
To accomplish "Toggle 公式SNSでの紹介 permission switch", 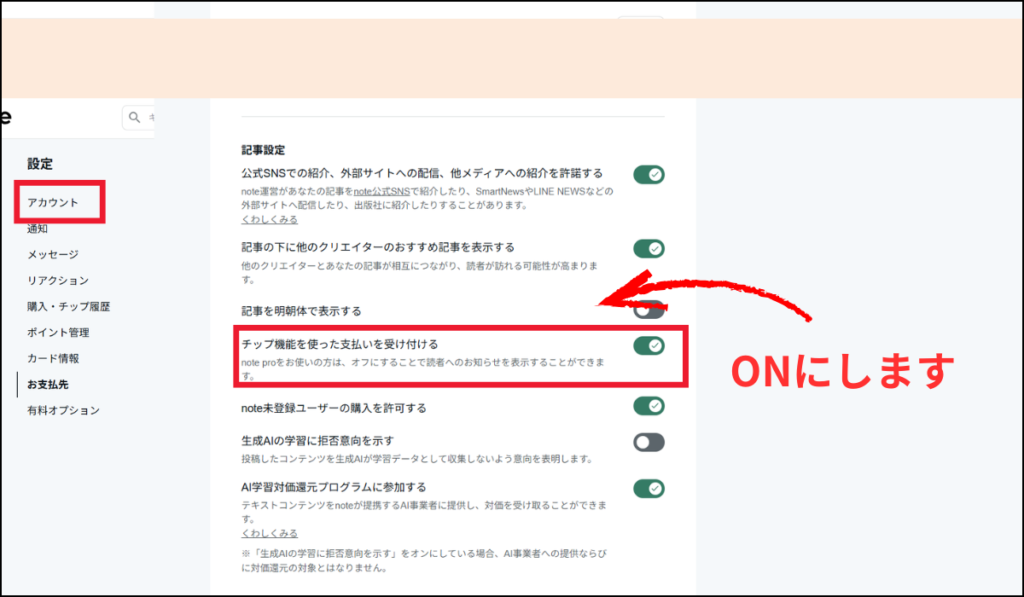I will point(648,175).
